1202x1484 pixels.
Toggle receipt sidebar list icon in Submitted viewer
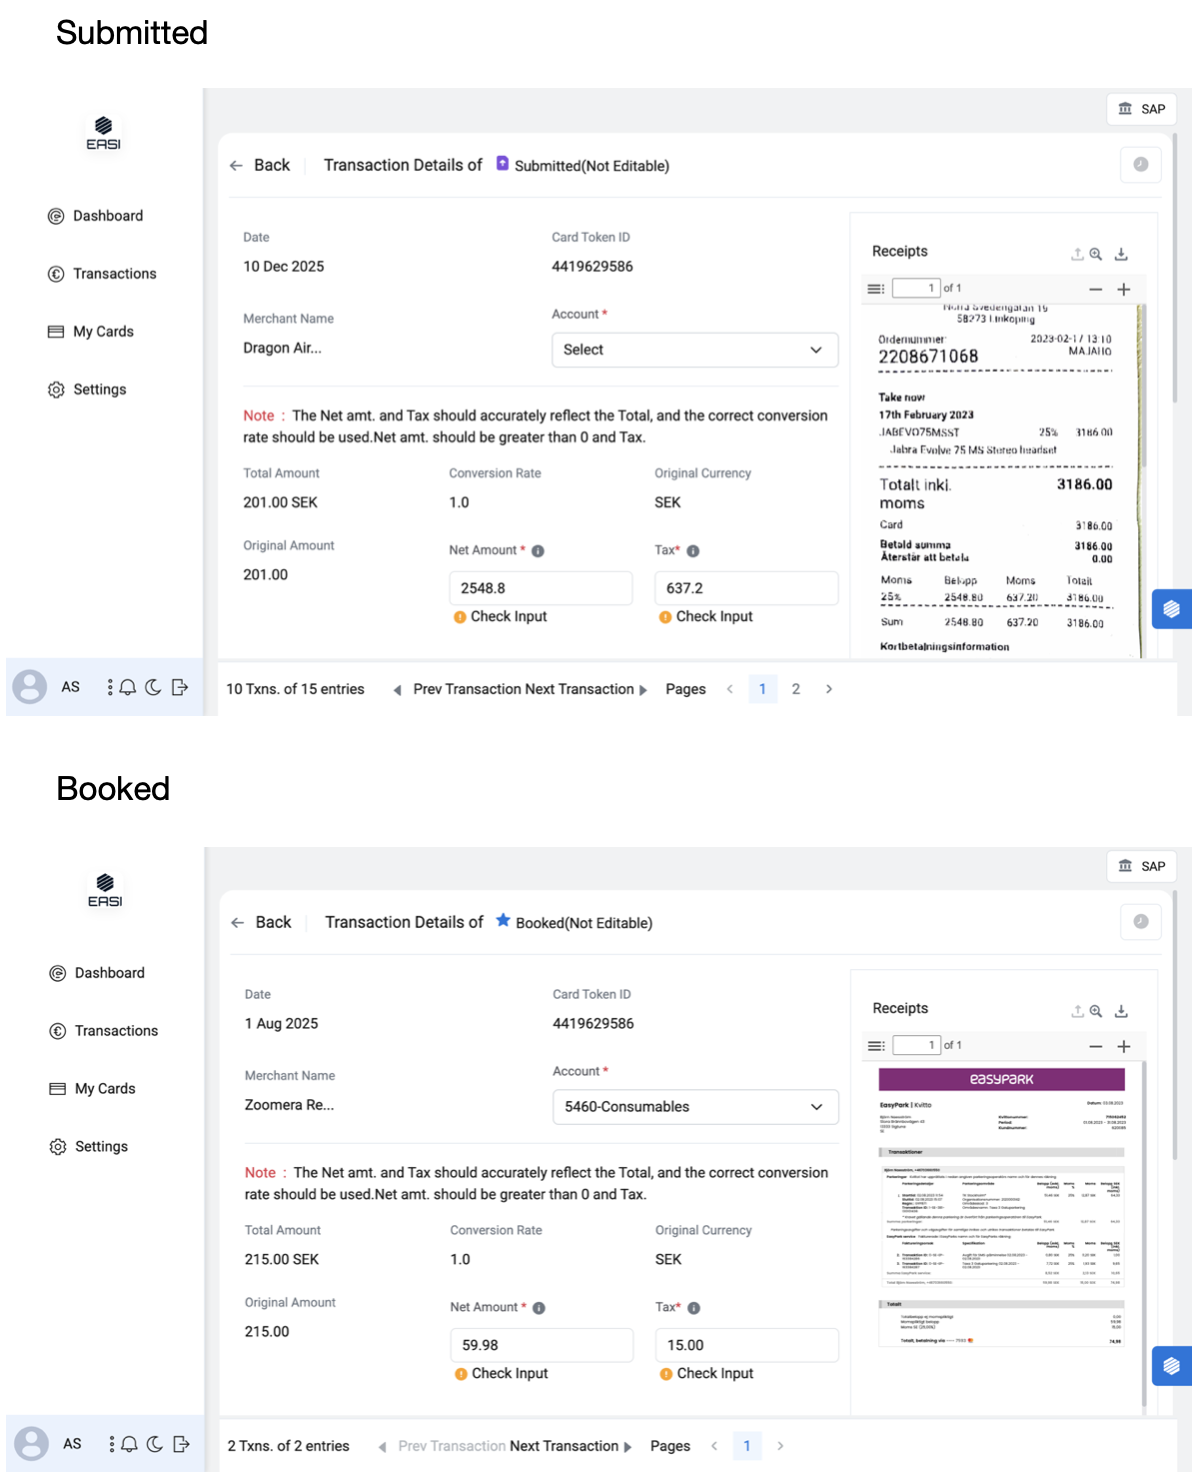click(876, 289)
